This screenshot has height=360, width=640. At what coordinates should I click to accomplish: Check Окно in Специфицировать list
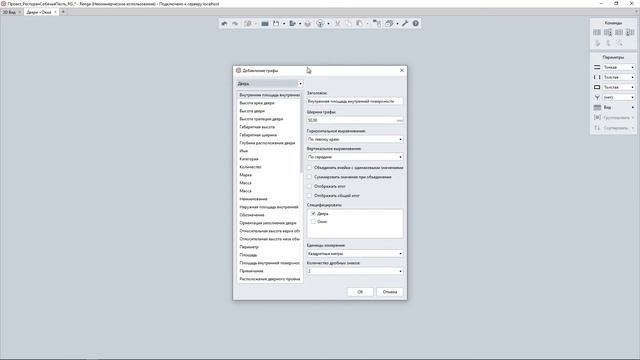point(313,222)
